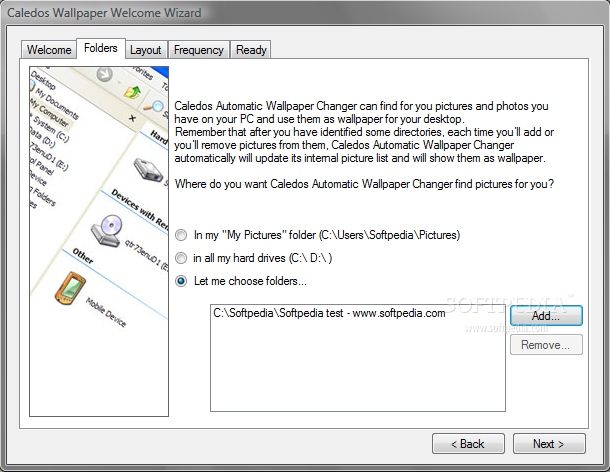The image size is (610, 472).
Task: Proceed with the Next > button
Action: (x=549, y=444)
